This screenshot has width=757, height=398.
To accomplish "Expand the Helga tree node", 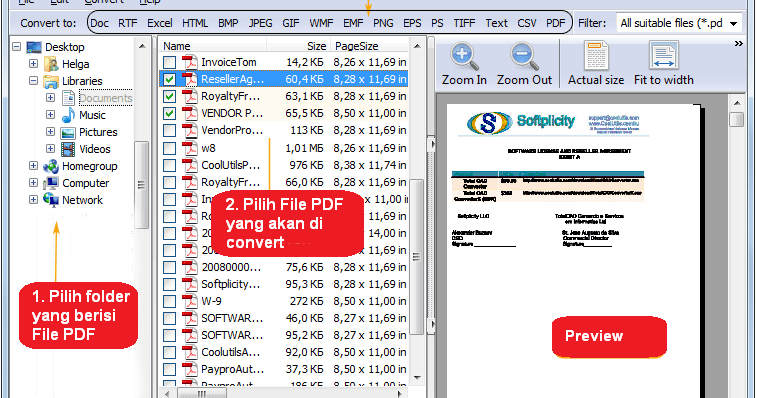I will pos(33,63).
